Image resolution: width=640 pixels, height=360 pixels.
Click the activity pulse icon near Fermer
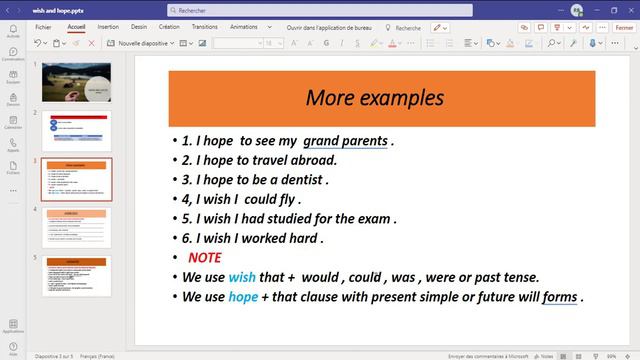click(x=586, y=27)
